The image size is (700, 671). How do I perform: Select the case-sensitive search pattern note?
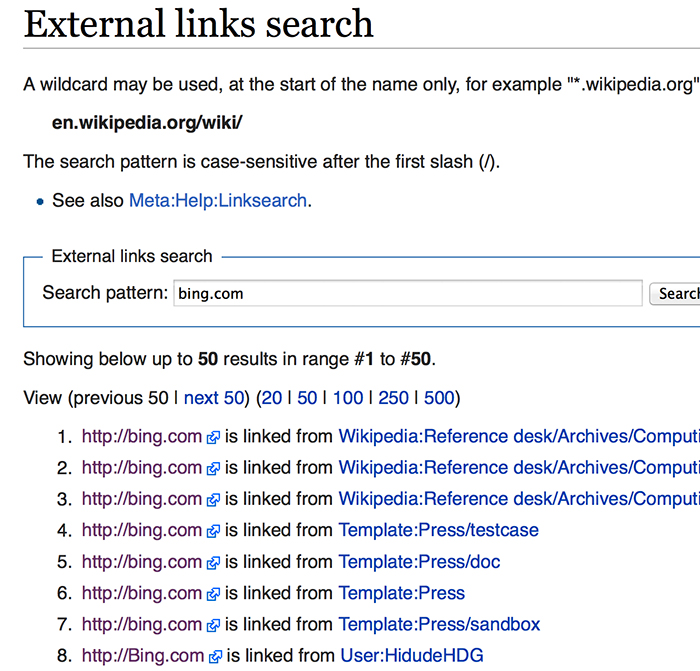tap(262, 162)
